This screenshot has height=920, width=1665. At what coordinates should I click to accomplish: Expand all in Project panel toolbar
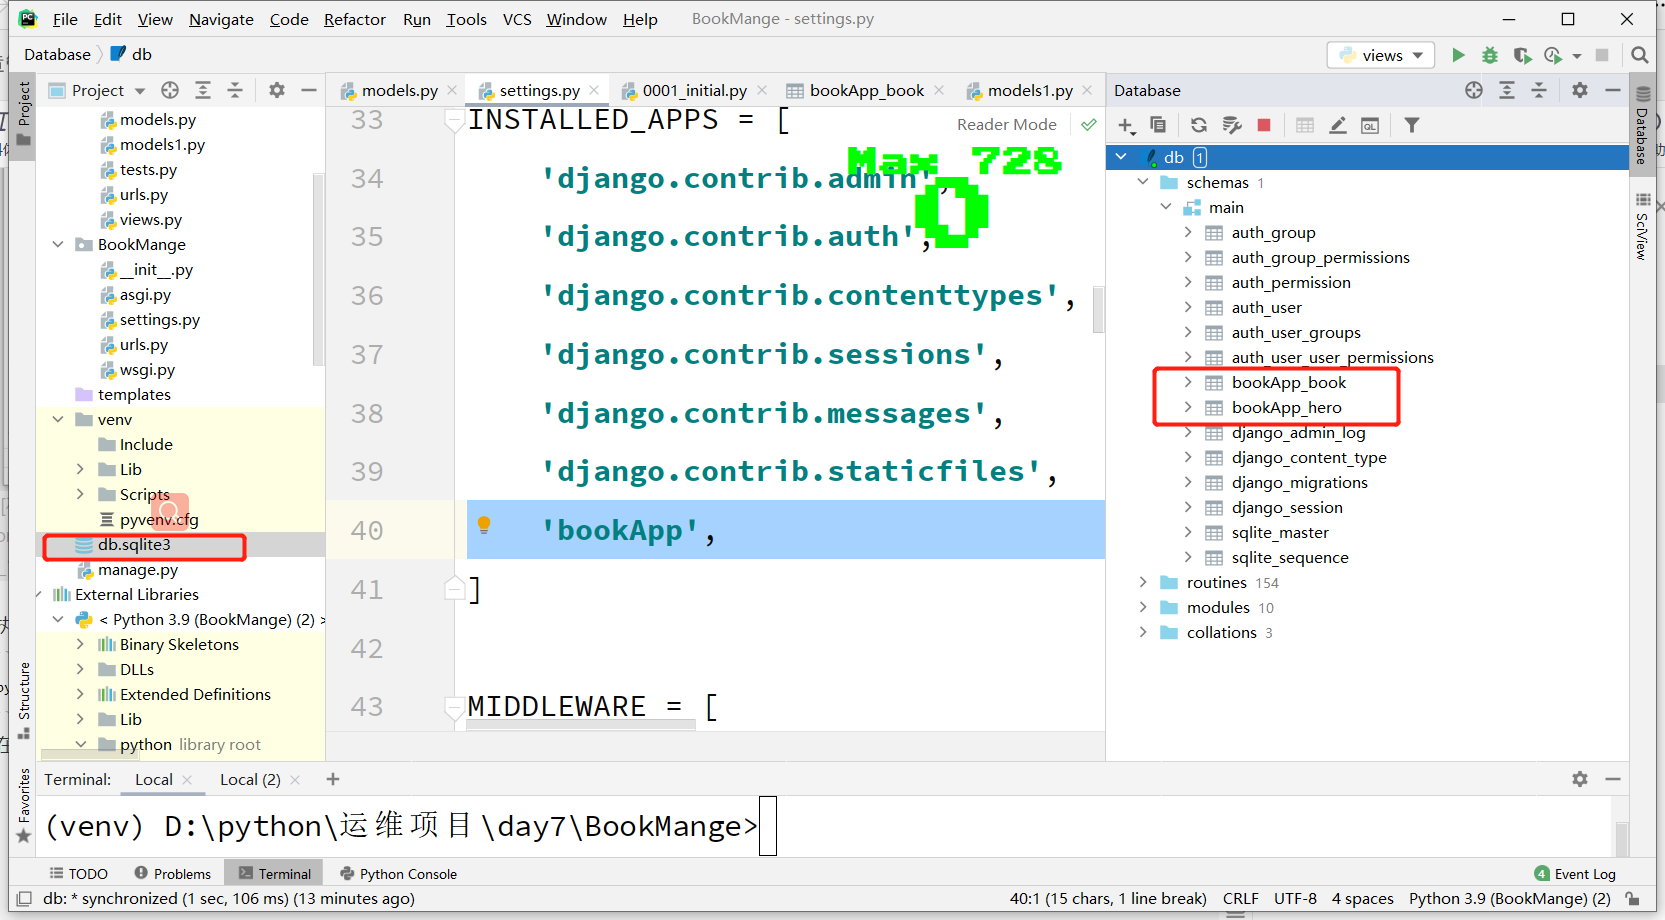click(203, 90)
